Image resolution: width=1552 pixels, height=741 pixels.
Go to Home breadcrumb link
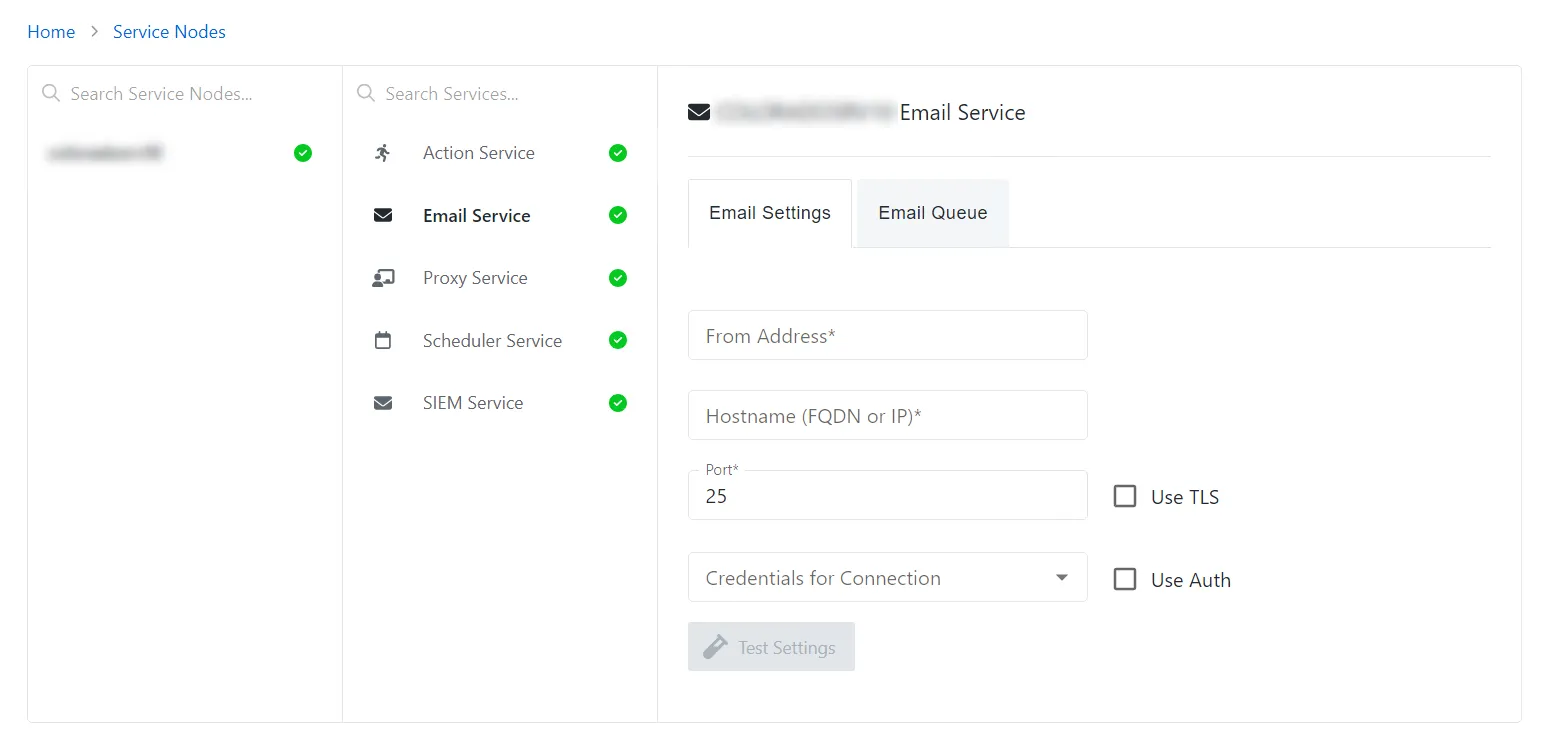point(51,32)
